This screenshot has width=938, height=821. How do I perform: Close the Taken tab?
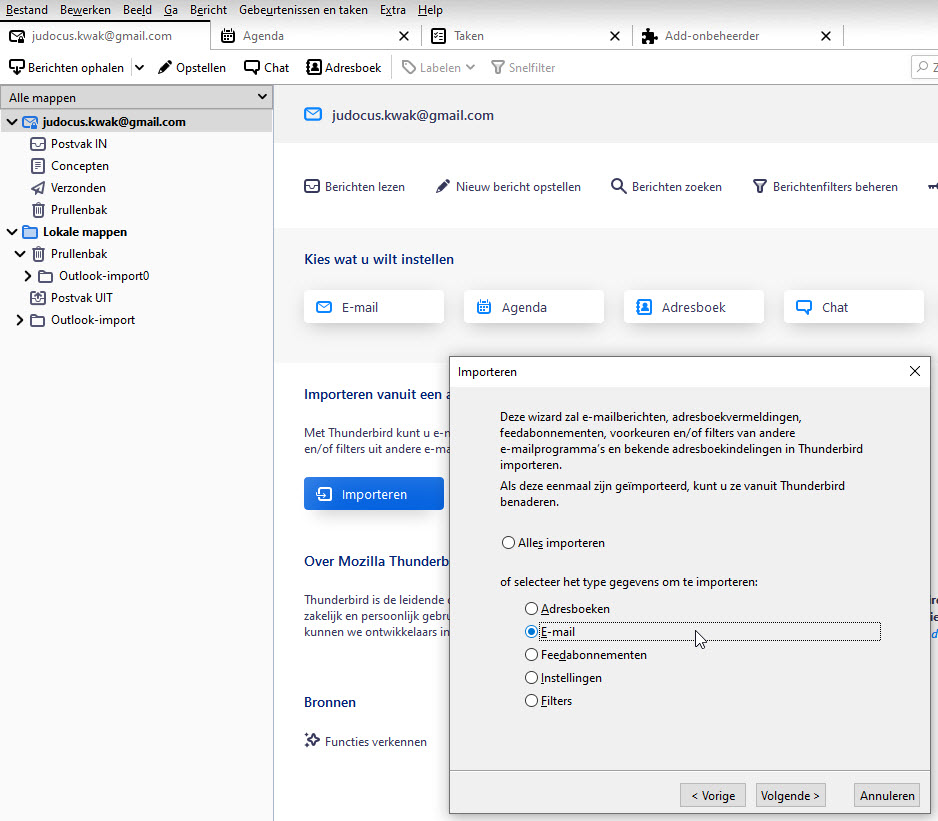pyautogui.click(x=614, y=36)
